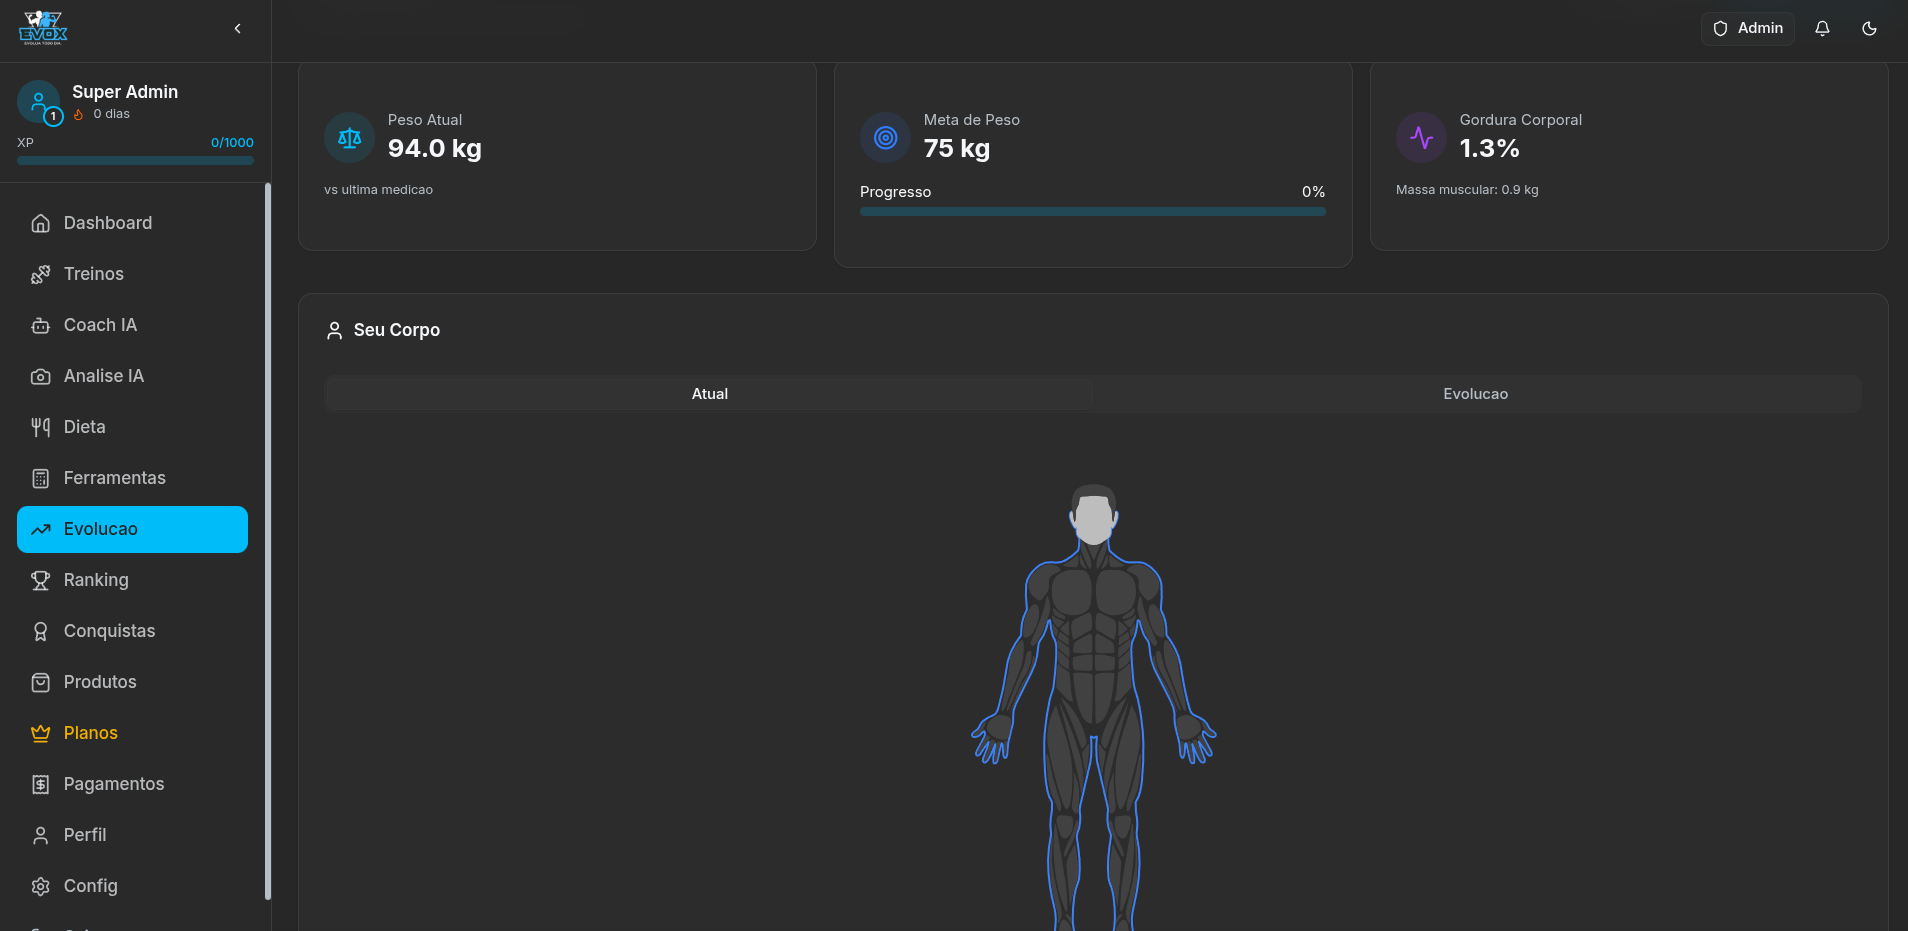Collapse the sidebar with the chevron
The image size is (1908, 931).
click(237, 29)
